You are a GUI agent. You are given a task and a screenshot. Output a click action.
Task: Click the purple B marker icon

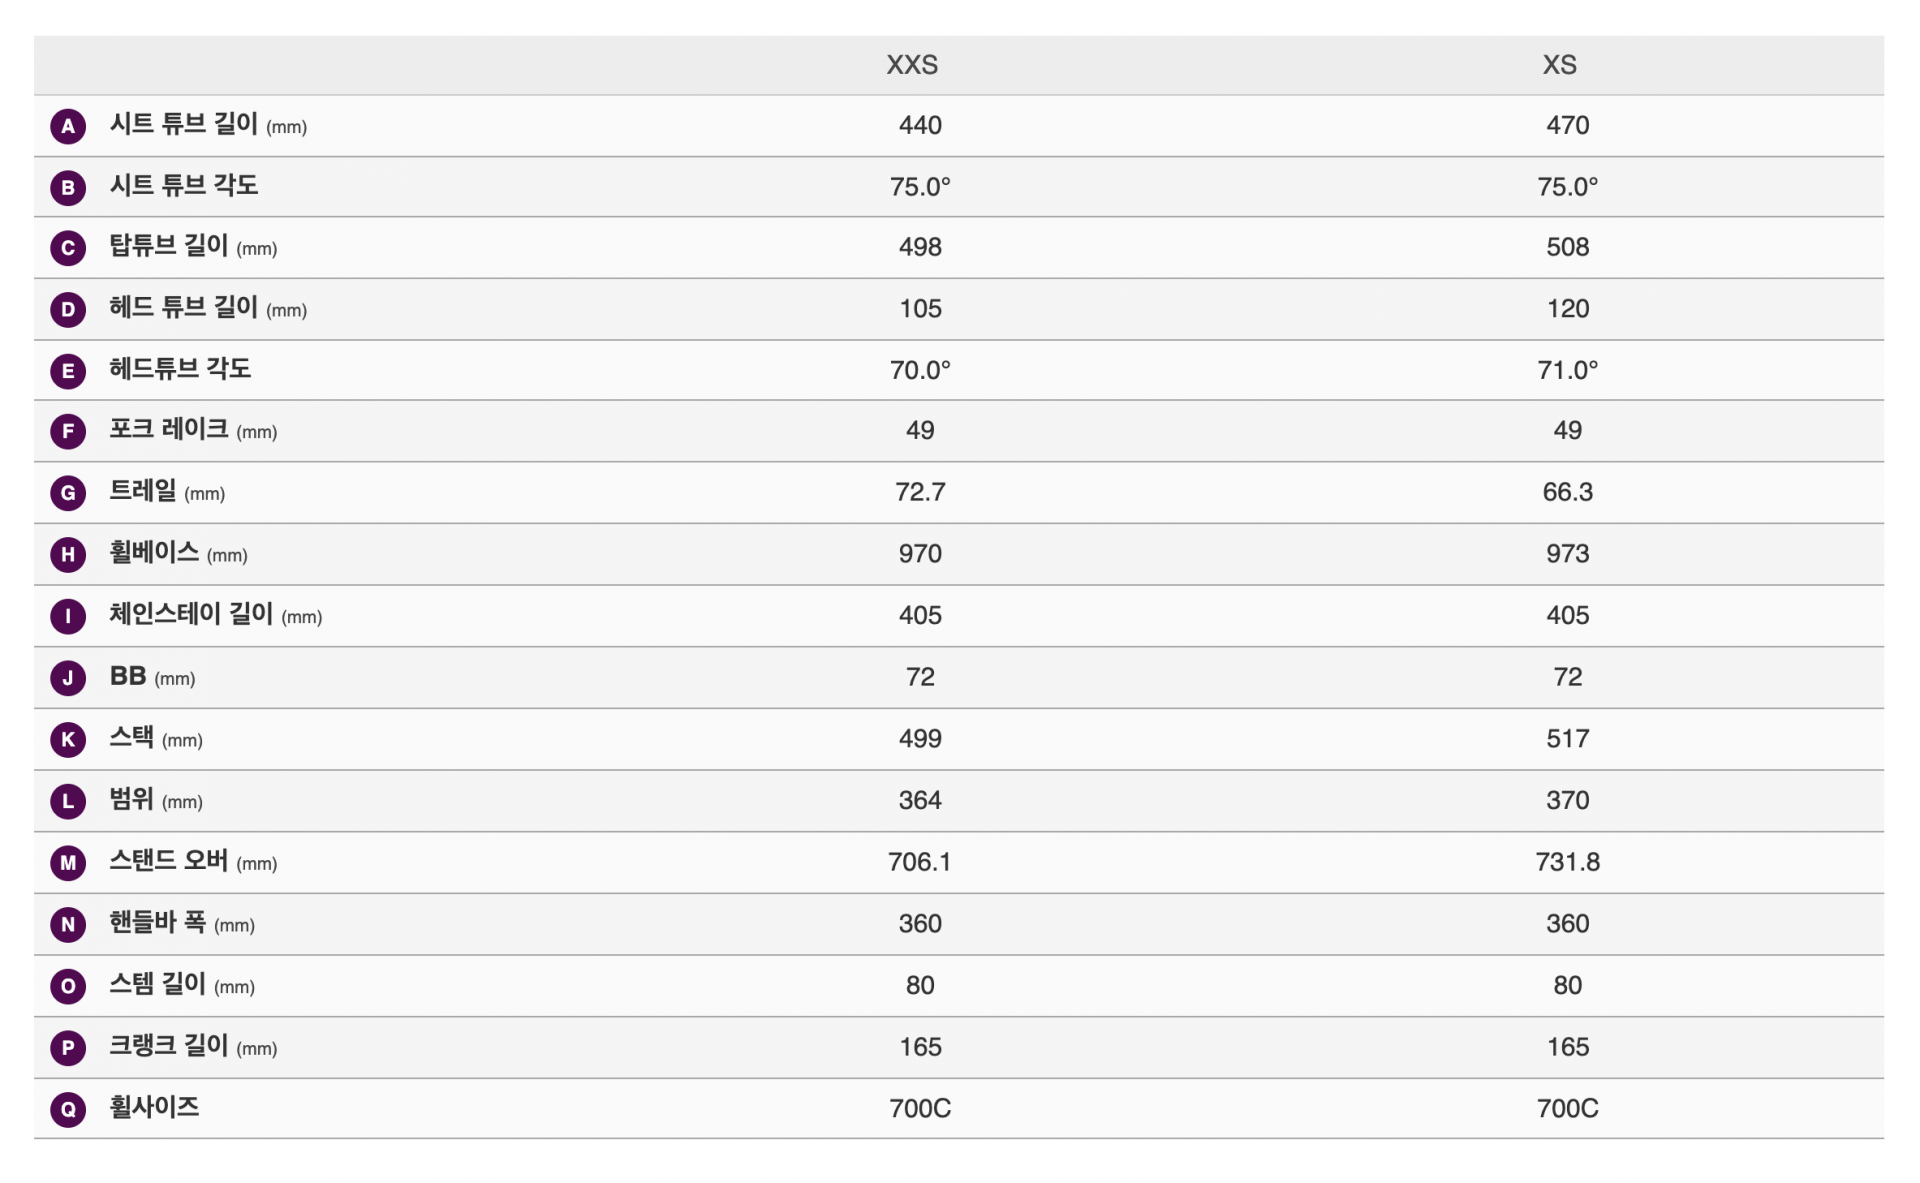[68, 187]
